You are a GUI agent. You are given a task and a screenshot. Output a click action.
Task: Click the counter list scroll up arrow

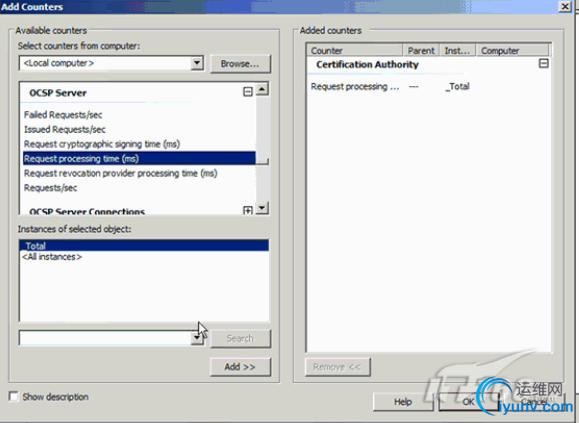tap(262, 89)
